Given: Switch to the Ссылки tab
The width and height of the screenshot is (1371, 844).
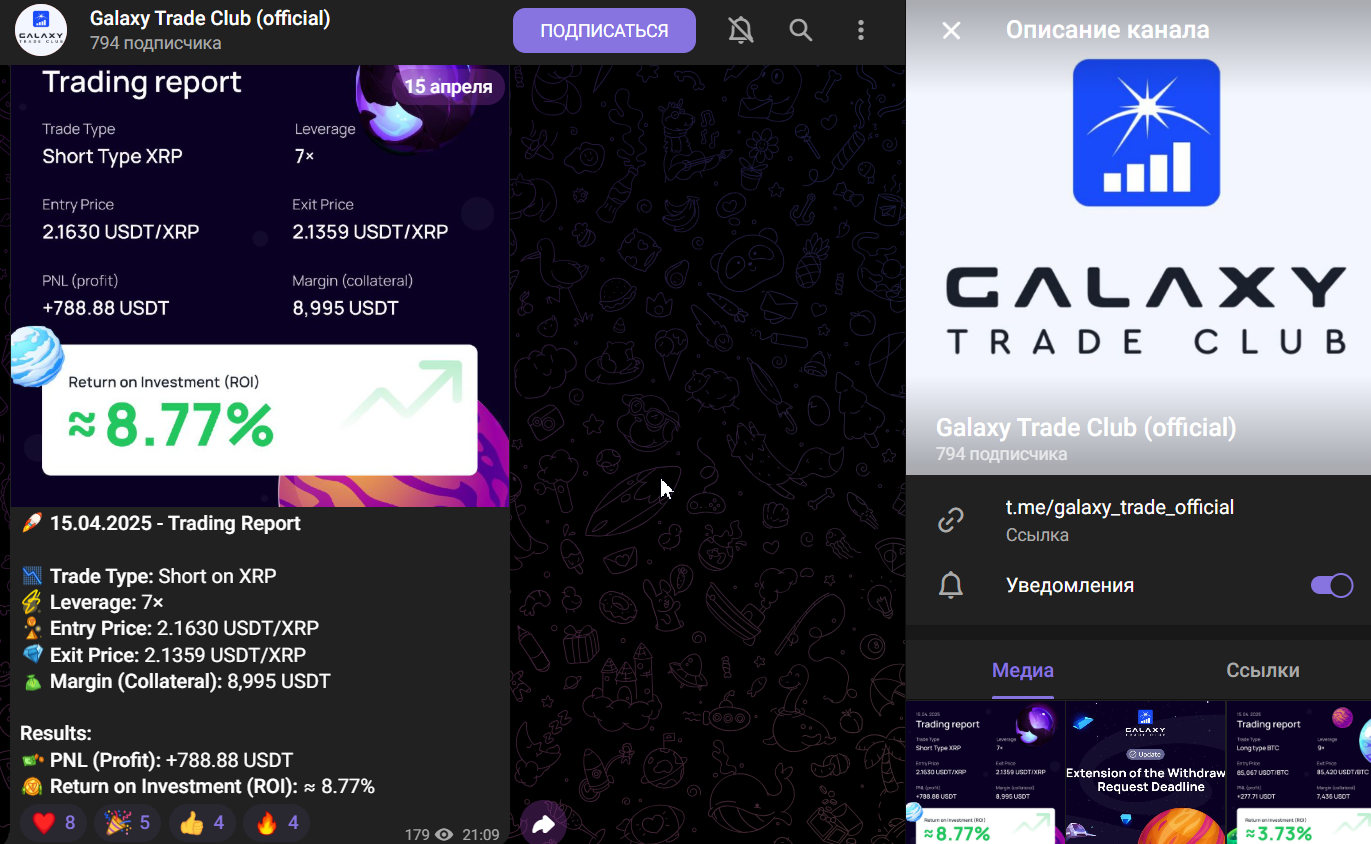Looking at the screenshot, I should 1262,670.
